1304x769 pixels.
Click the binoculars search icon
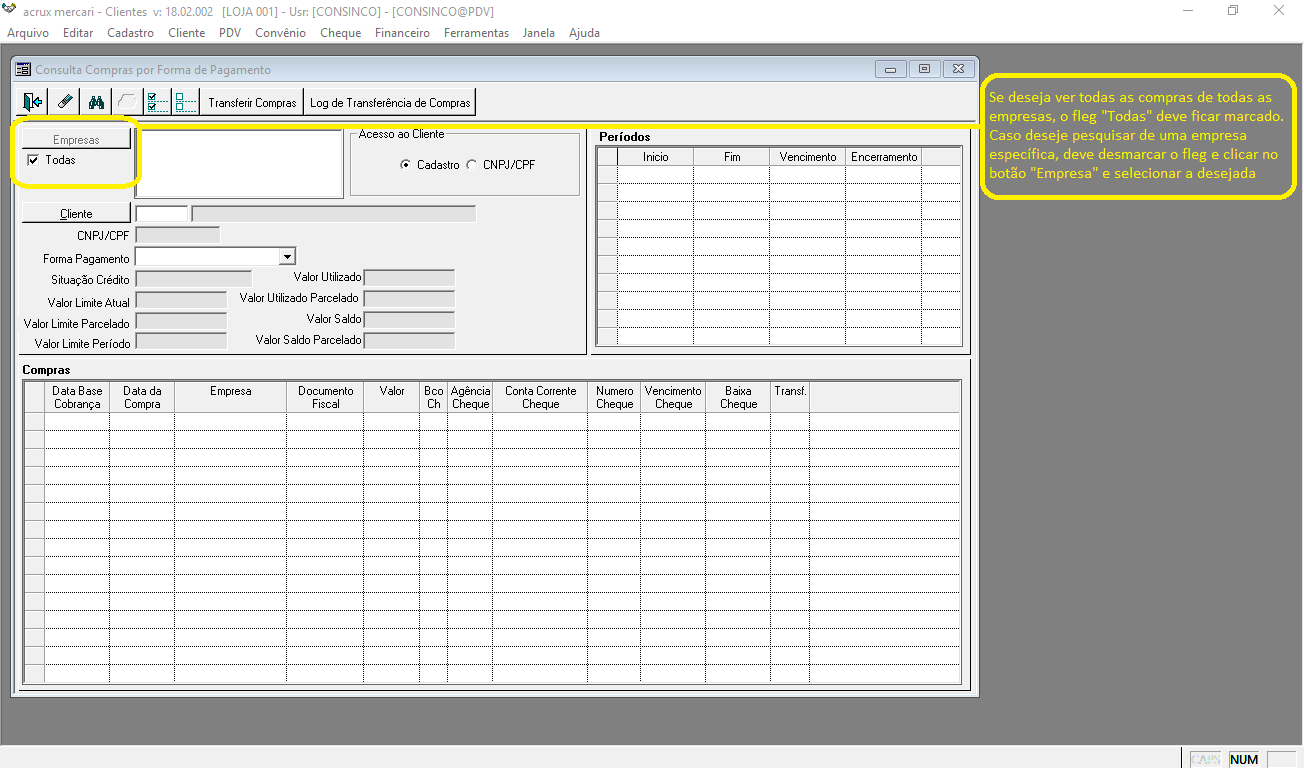[96, 102]
